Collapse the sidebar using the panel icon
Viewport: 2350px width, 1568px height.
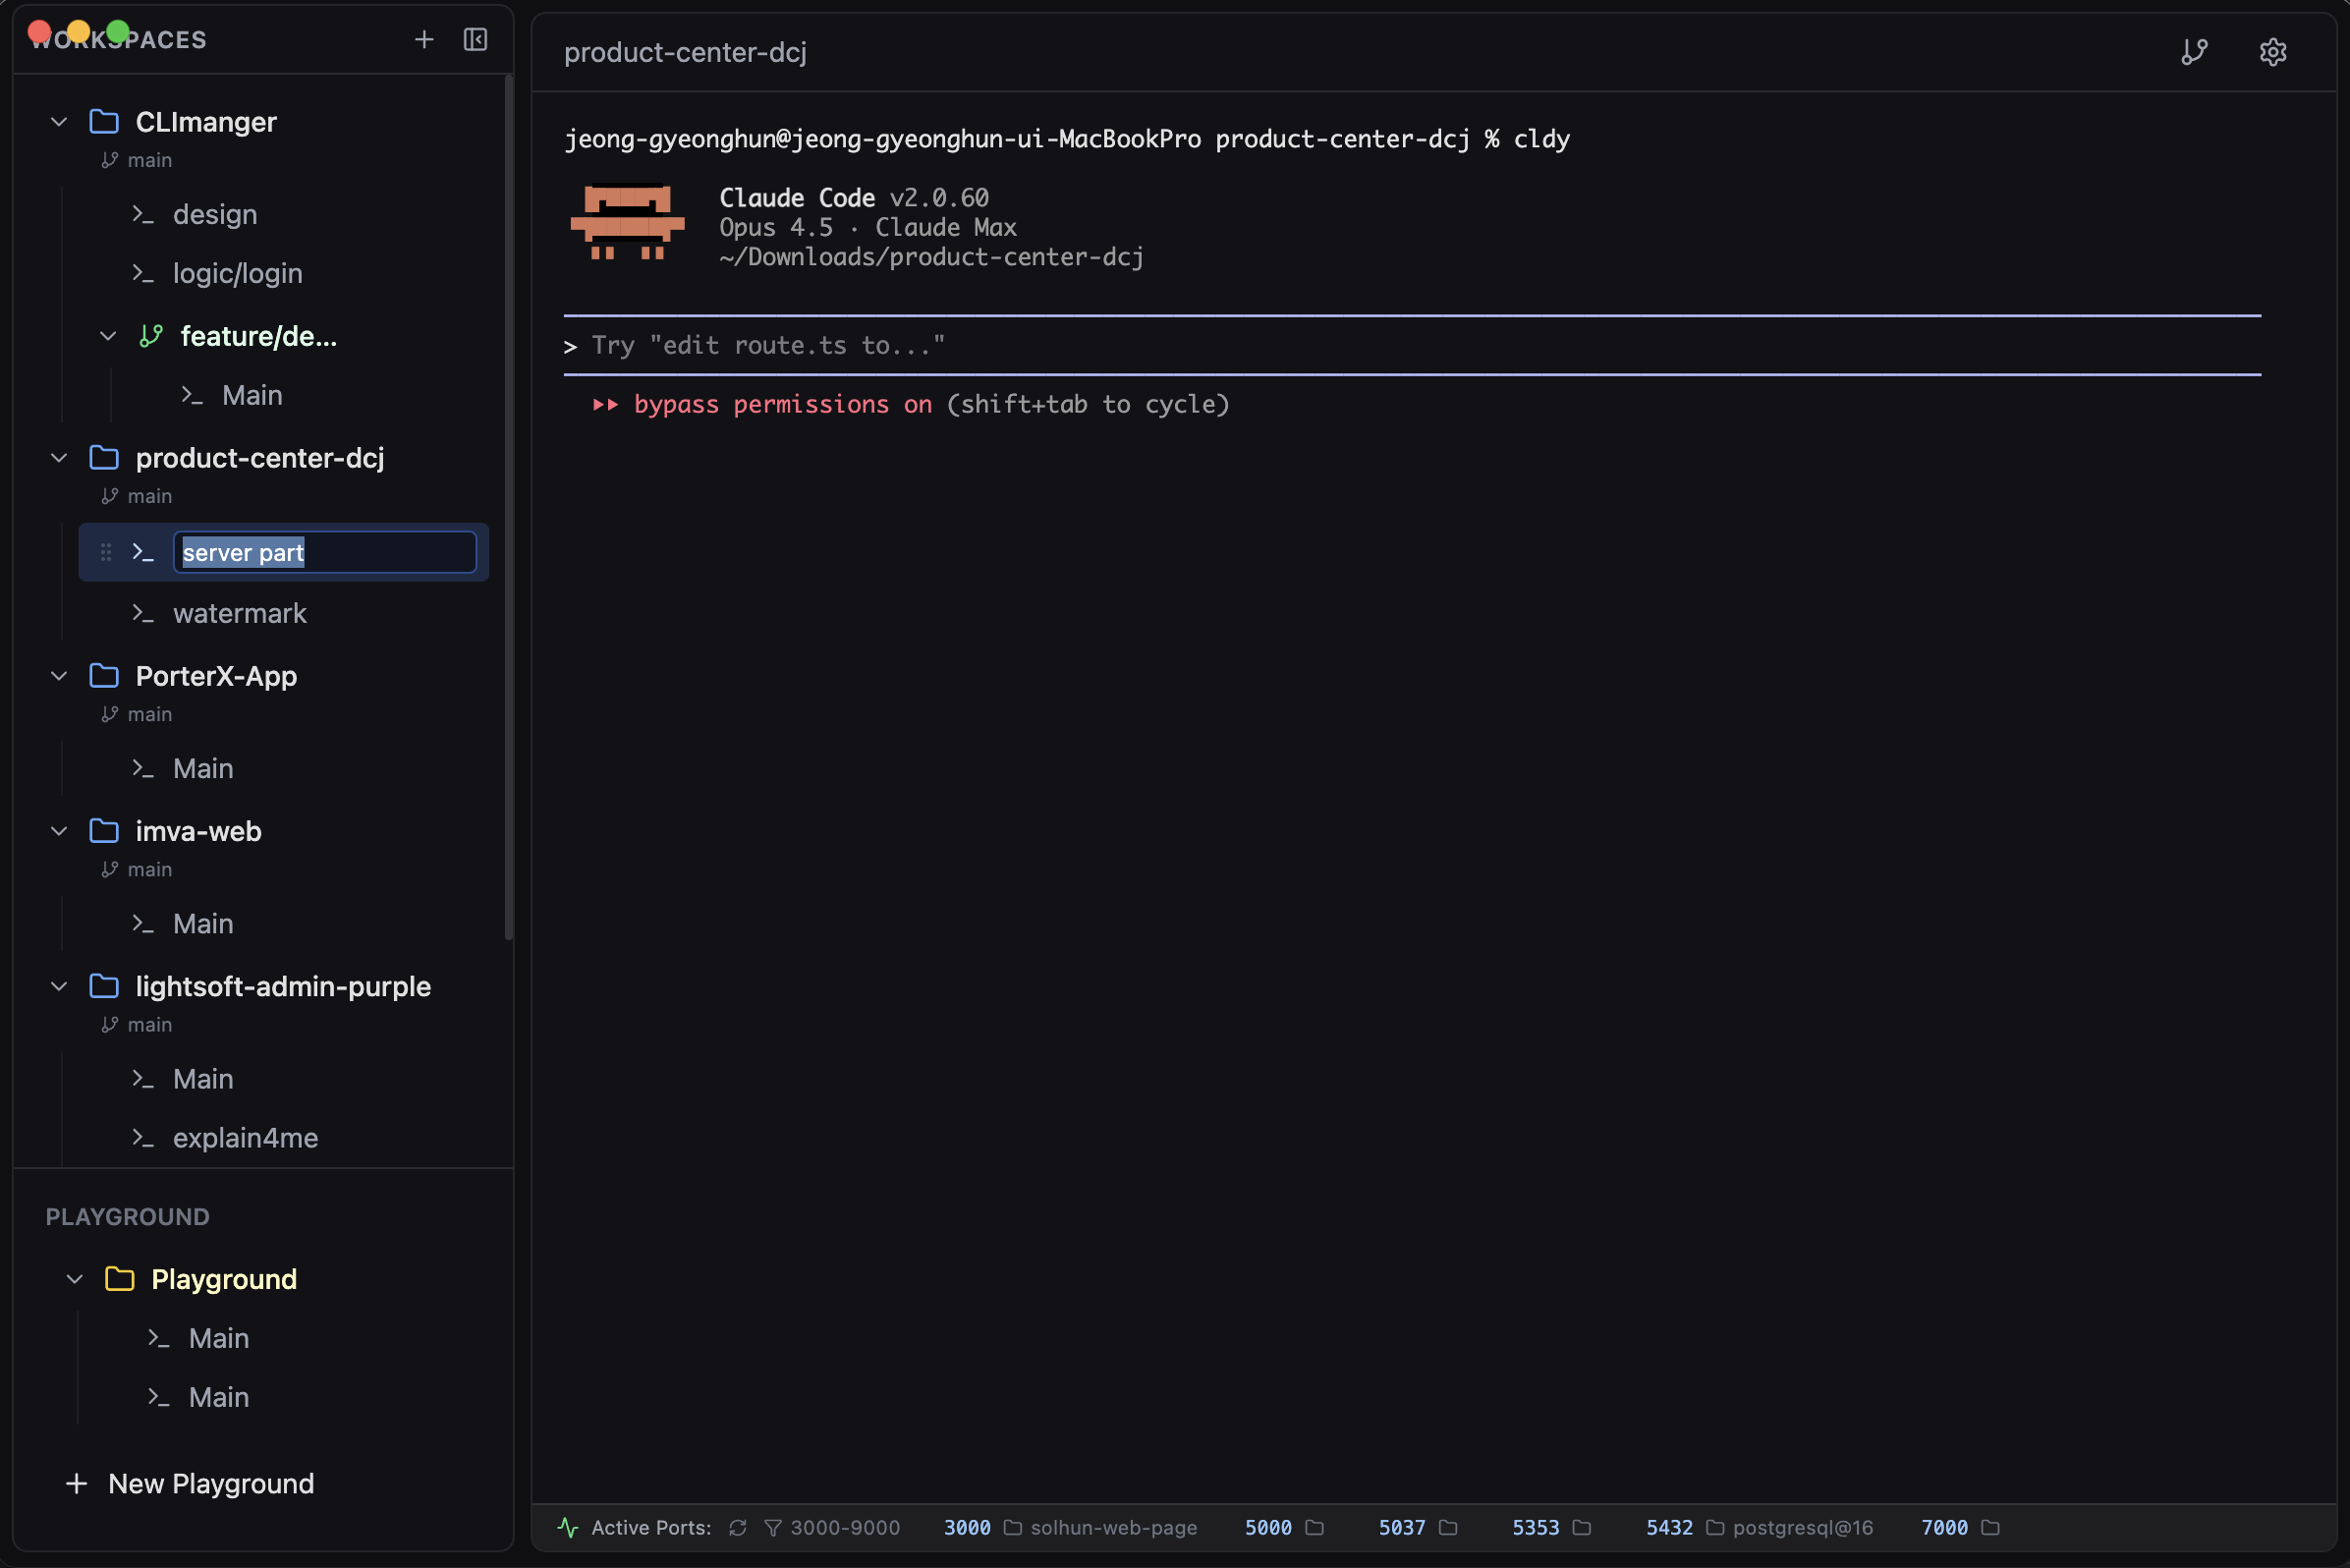click(475, 40)
